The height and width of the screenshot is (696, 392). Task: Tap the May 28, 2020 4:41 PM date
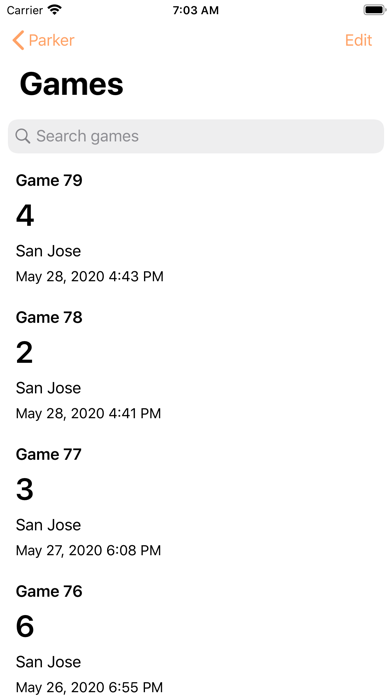point(88,414)
